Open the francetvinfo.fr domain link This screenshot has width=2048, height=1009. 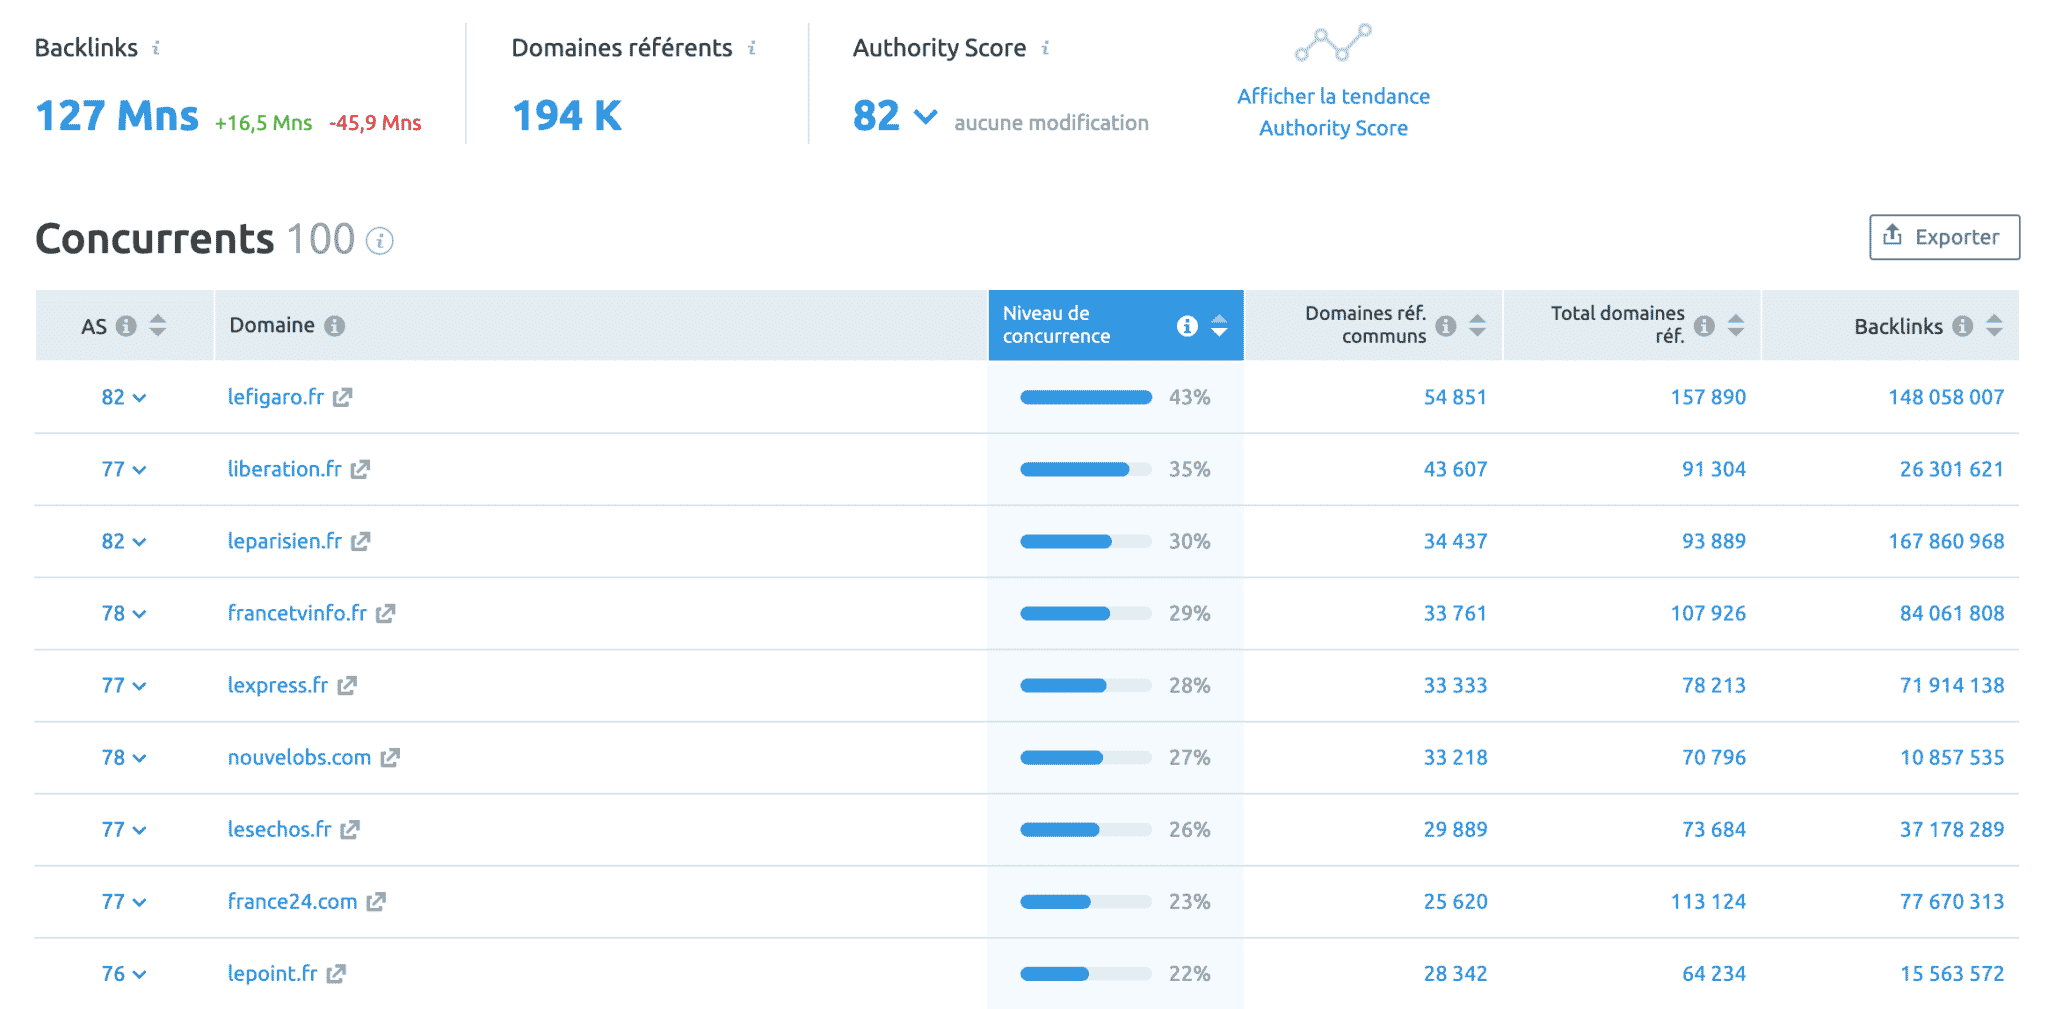point(297,613)
